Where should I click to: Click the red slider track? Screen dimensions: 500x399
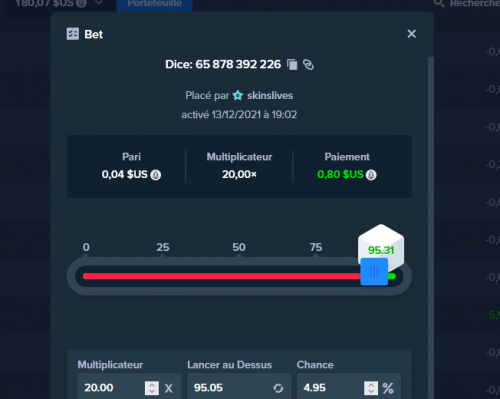click(x=222, y=276)
